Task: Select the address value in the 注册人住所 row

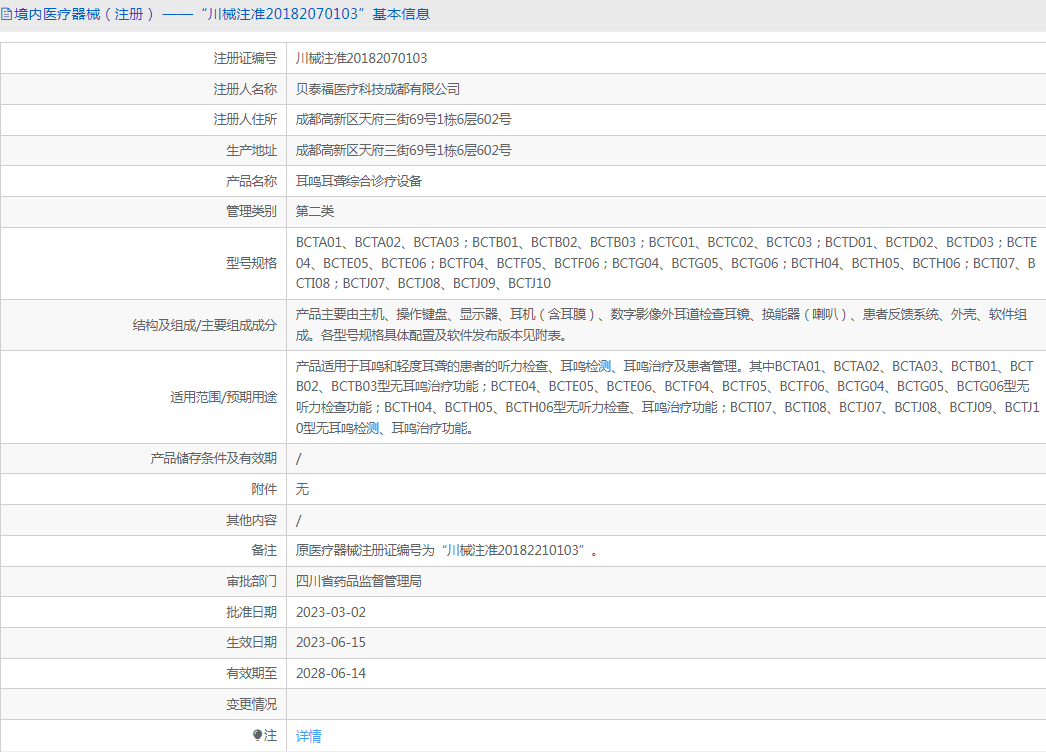Action: (404, 119)
